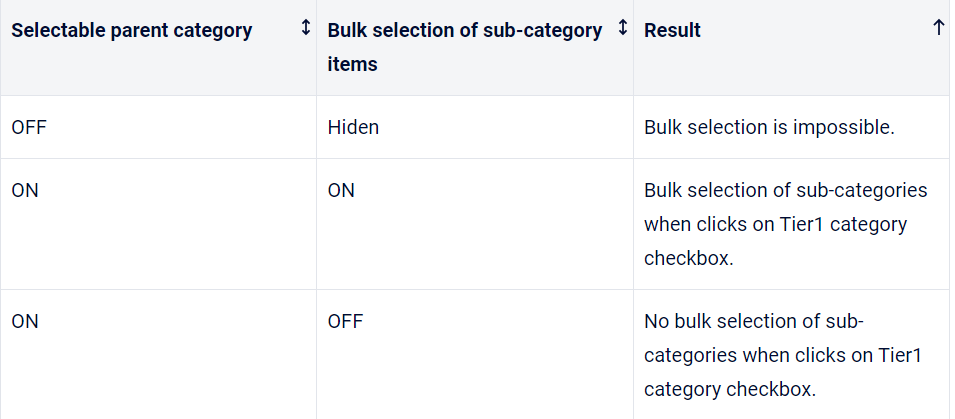This screenshot has width=955, height=419.
Task: Click sort arrows for Bulk selection column
Action: point(622,29)
